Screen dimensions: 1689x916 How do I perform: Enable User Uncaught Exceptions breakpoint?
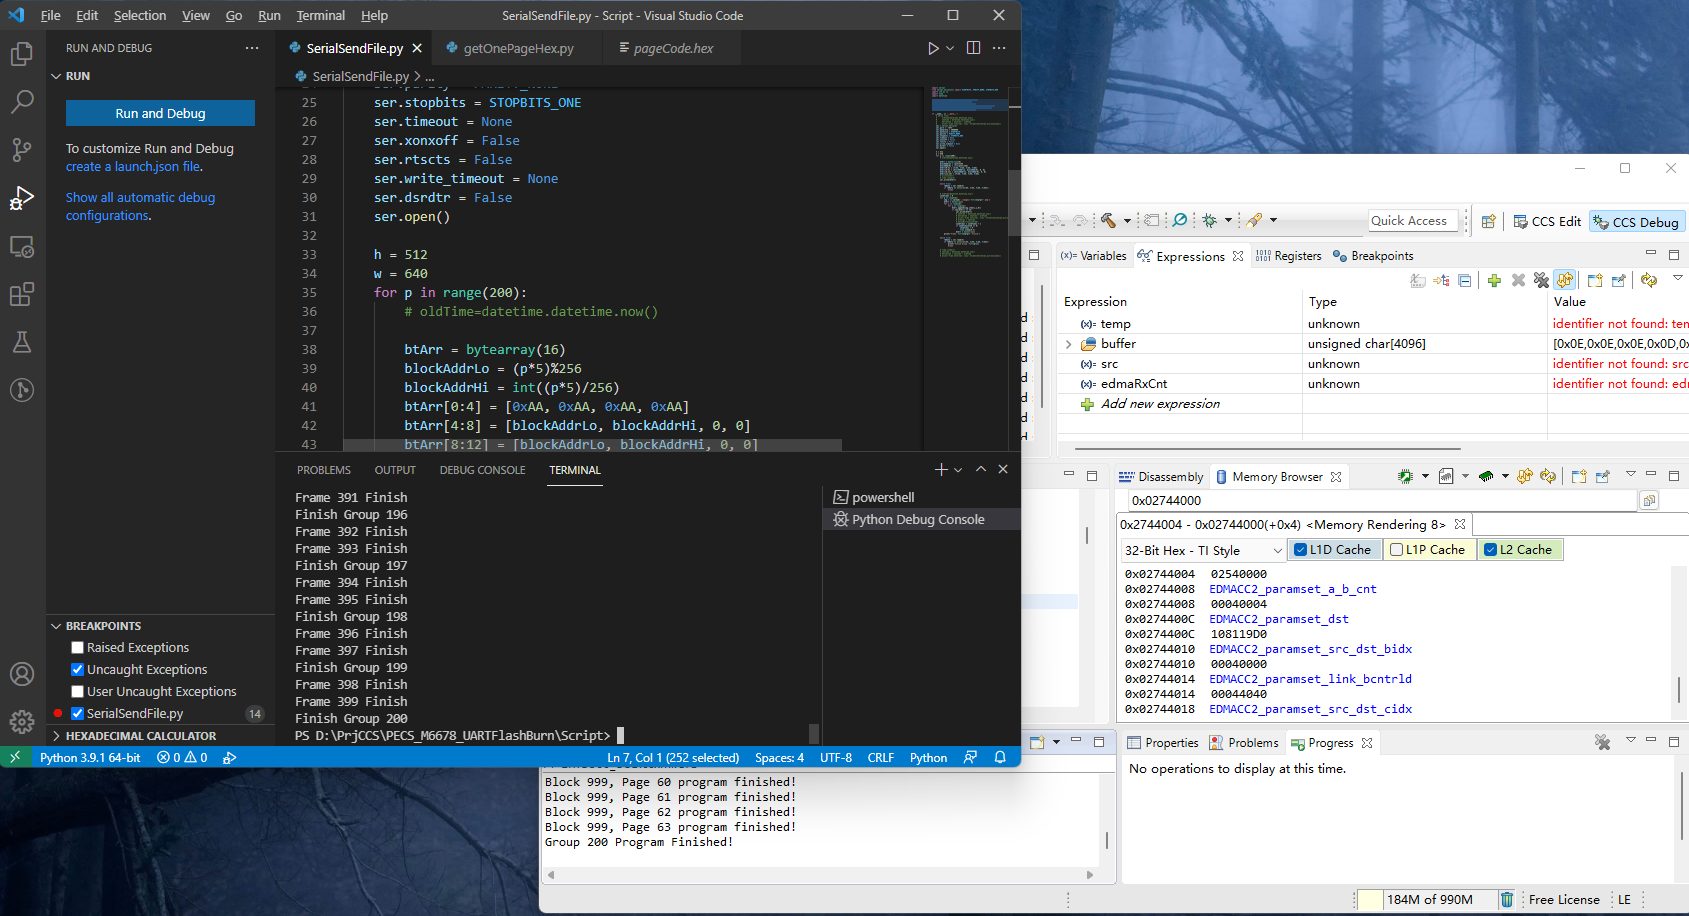point(77,692)
